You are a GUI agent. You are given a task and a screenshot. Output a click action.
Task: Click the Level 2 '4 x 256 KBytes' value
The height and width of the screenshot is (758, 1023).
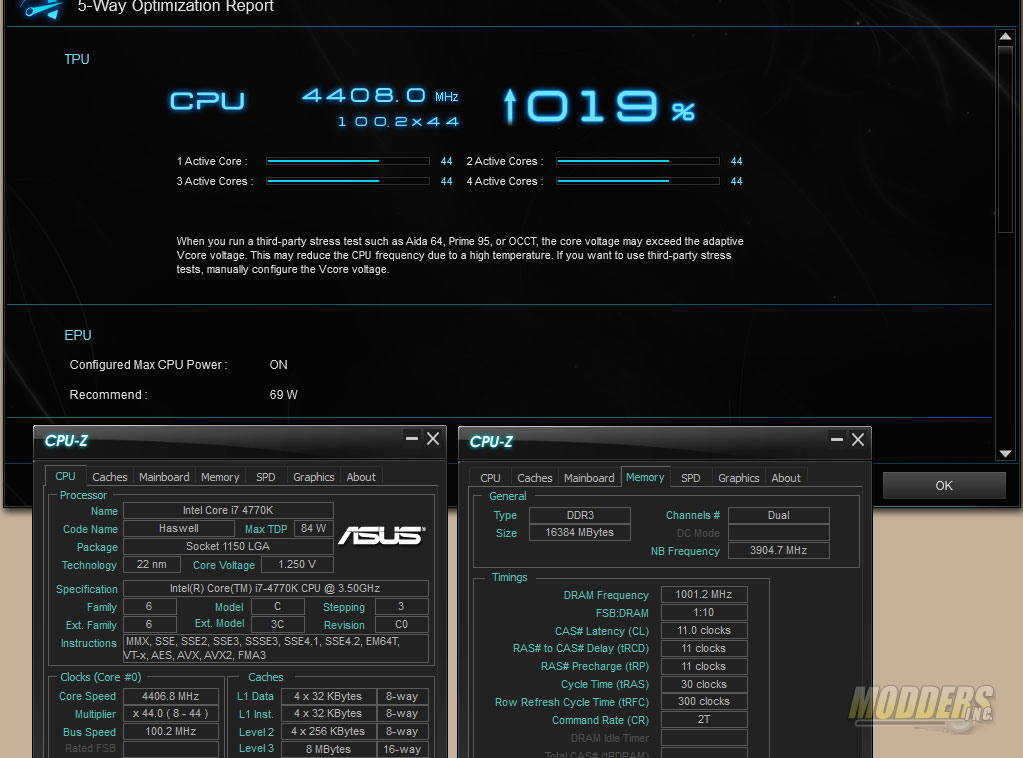[328, 731]
